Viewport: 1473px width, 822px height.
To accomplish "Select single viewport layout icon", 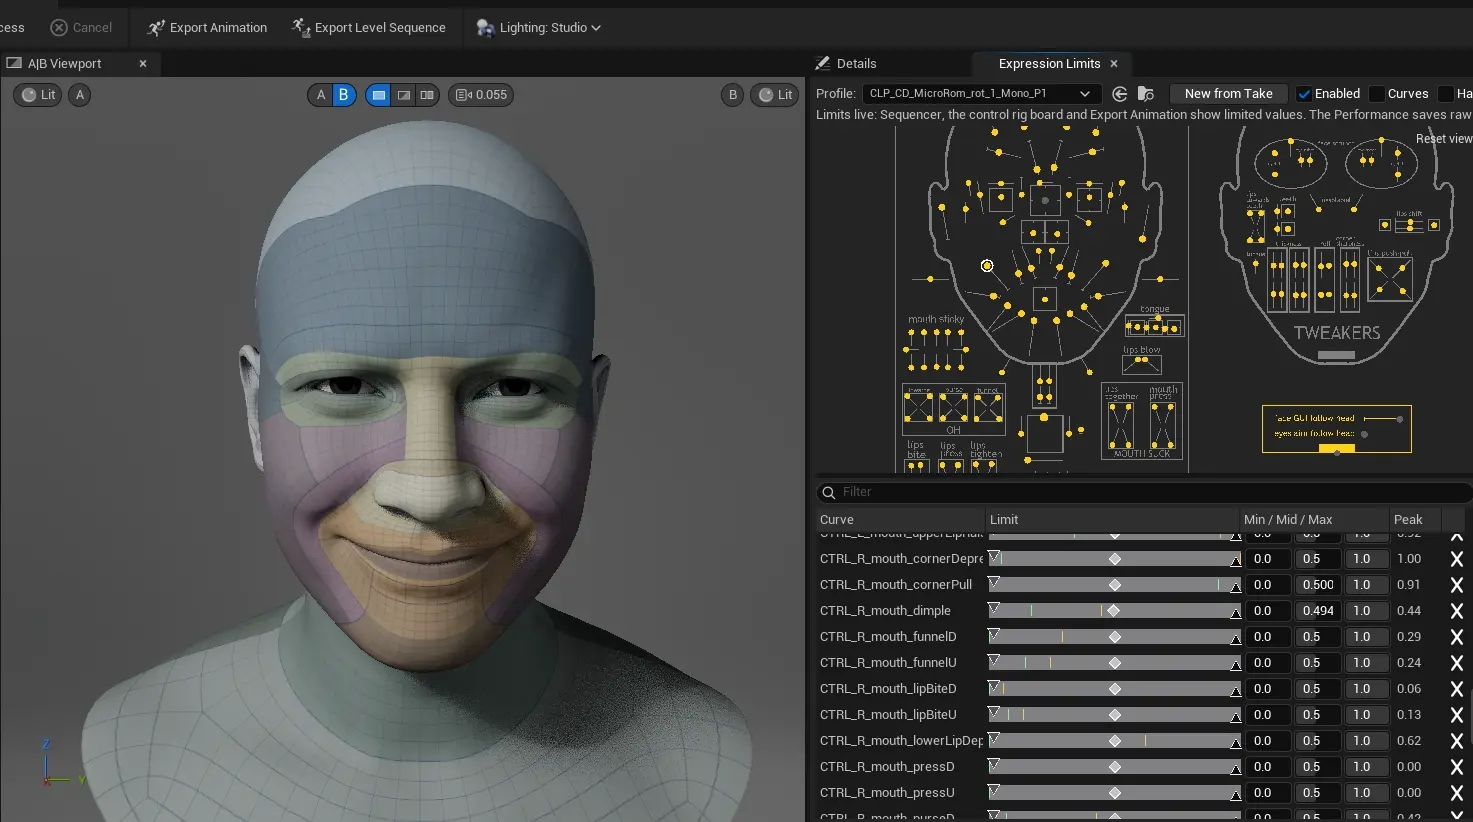I will 379,95.
